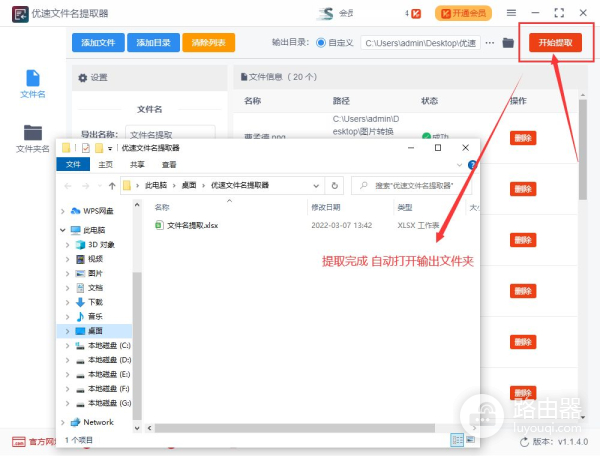
Task: Select 文档 in the navigation tree
Action: coord(95,288)
